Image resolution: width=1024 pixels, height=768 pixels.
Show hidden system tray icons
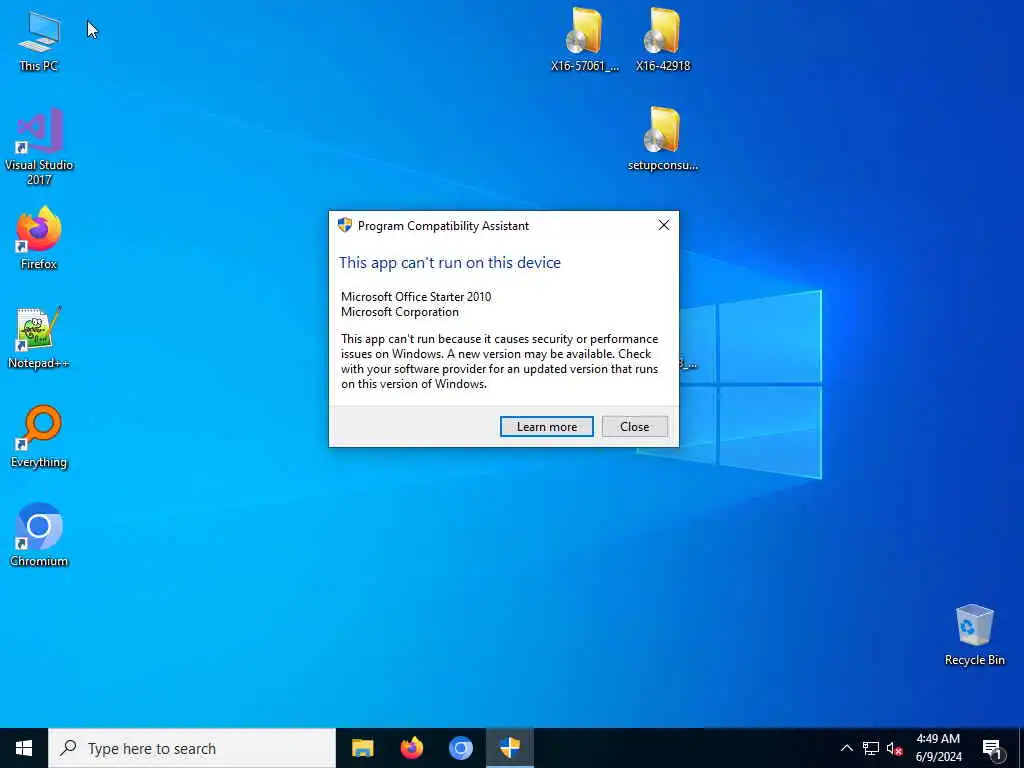(846, 748)
